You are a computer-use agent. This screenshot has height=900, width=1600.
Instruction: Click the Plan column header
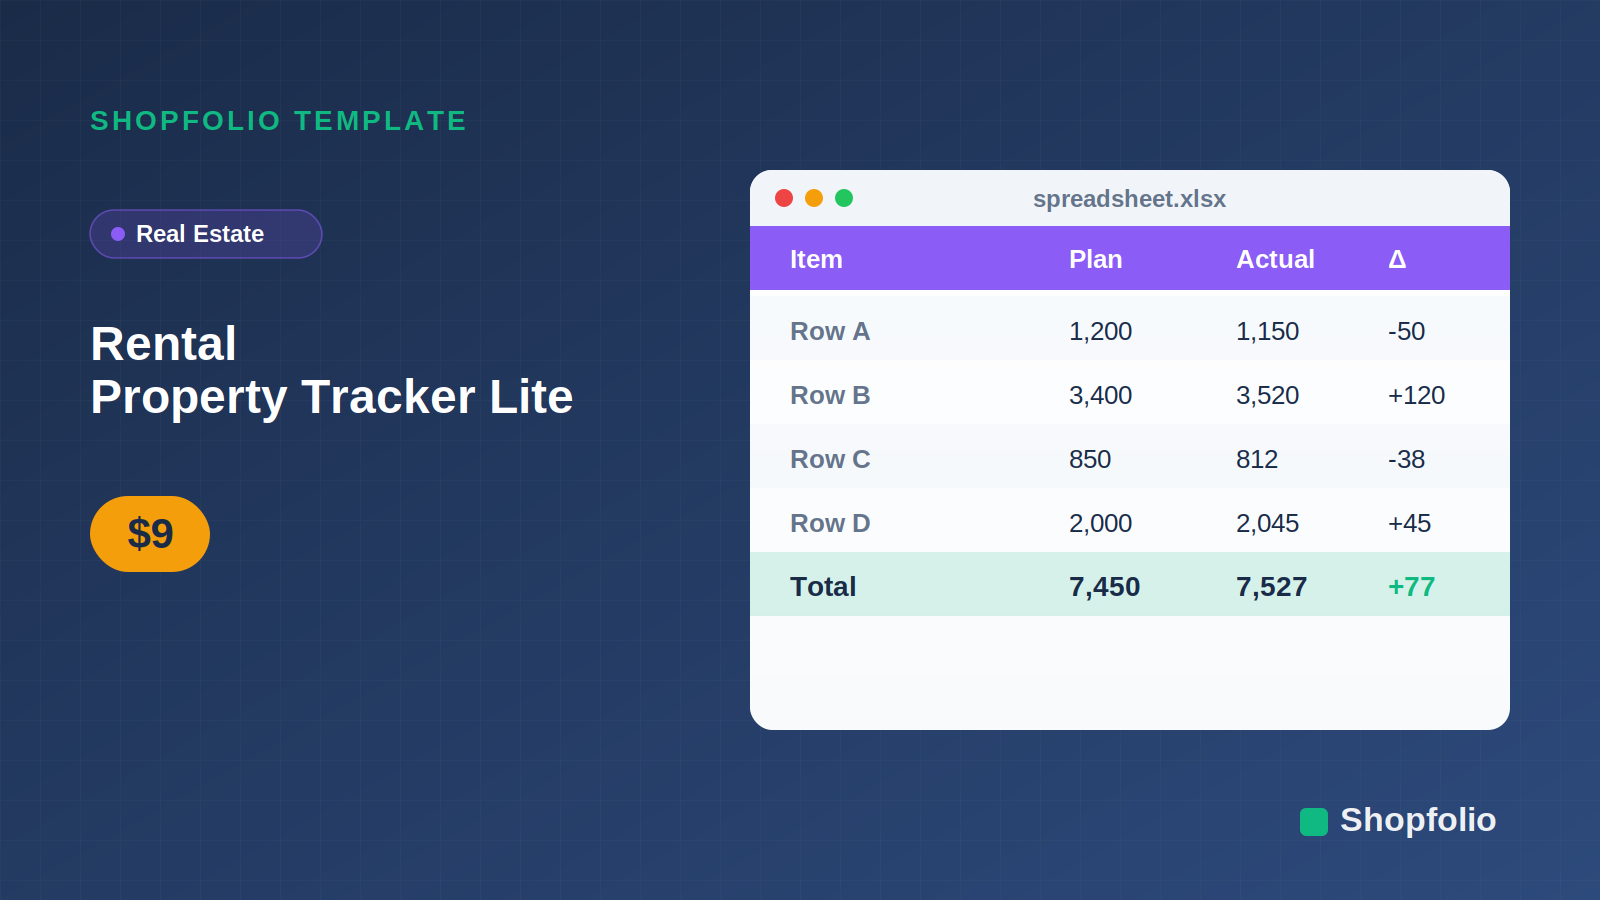click(1095, 259)
